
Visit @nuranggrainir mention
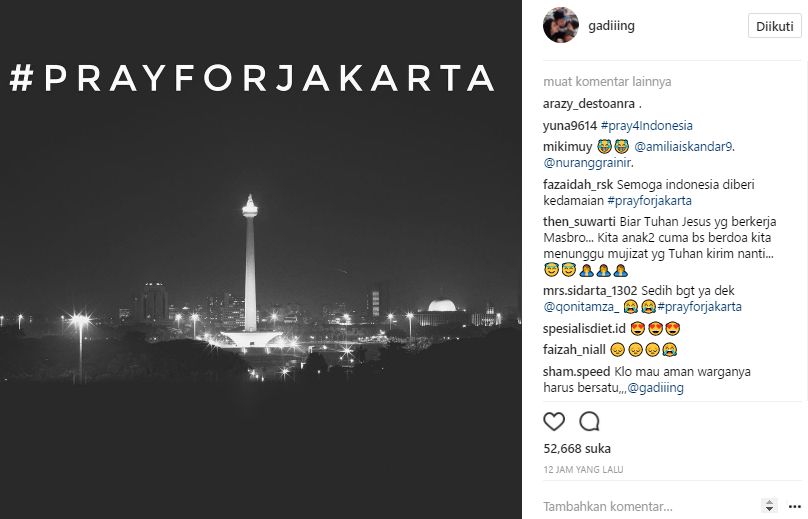[587, 163]
